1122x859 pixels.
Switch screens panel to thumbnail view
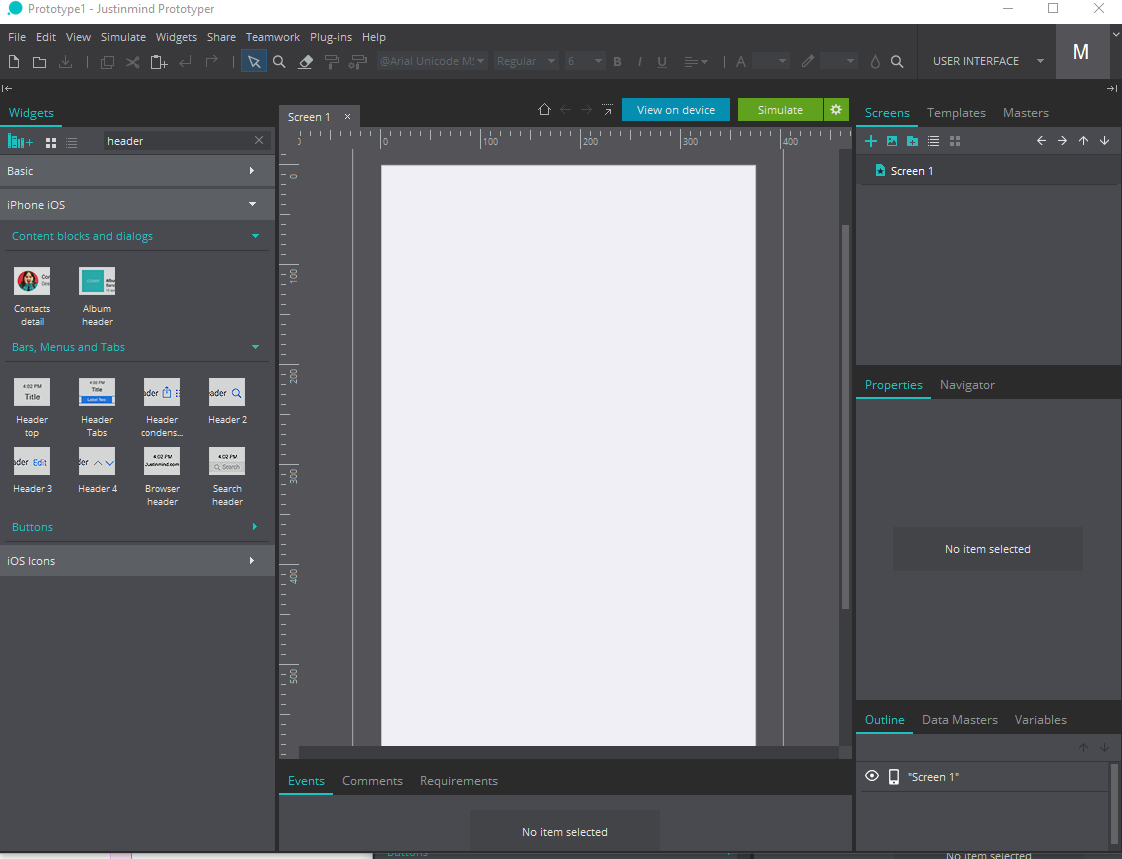click(955, 141)
